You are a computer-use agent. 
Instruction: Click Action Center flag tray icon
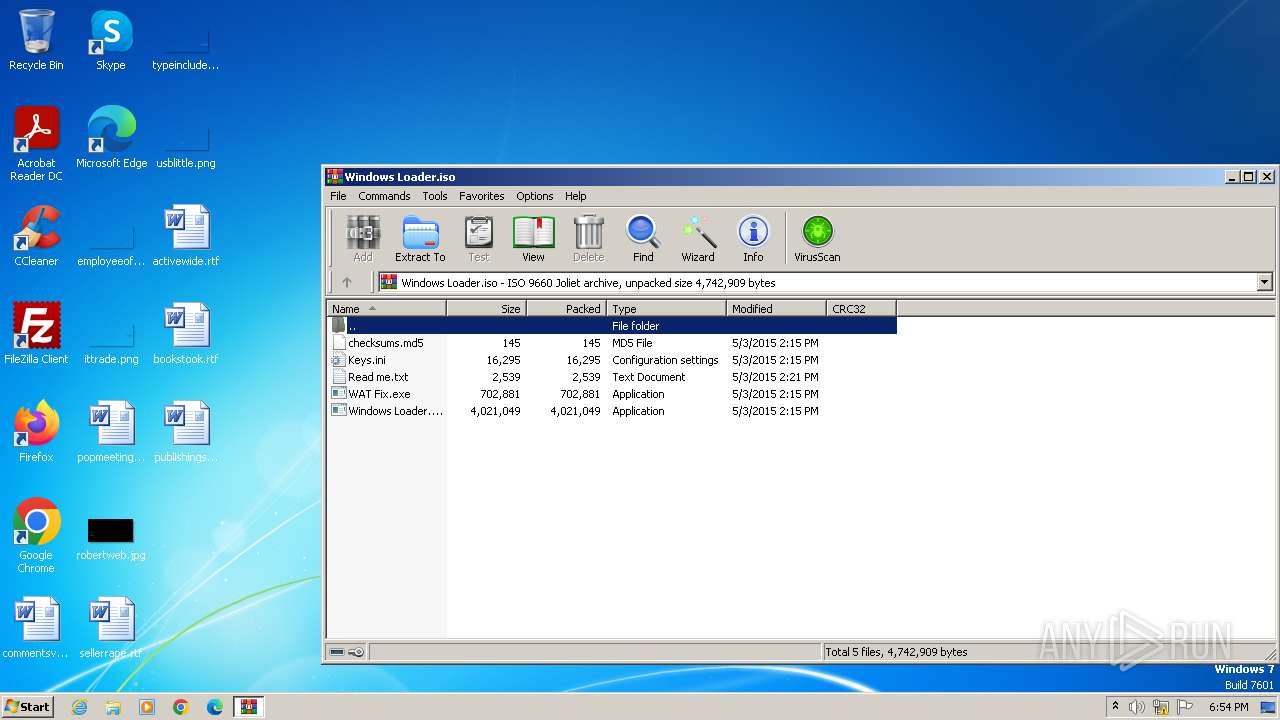tap(1186, 707)
